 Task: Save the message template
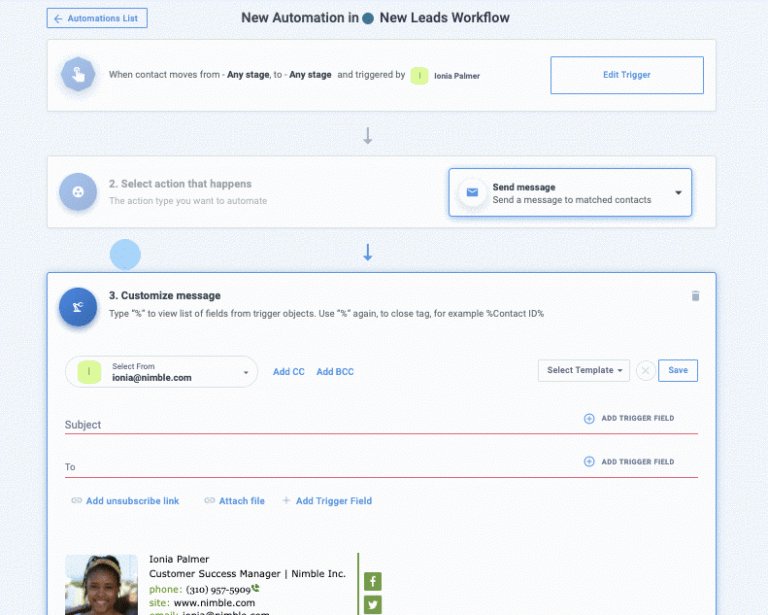pos(678,370)
